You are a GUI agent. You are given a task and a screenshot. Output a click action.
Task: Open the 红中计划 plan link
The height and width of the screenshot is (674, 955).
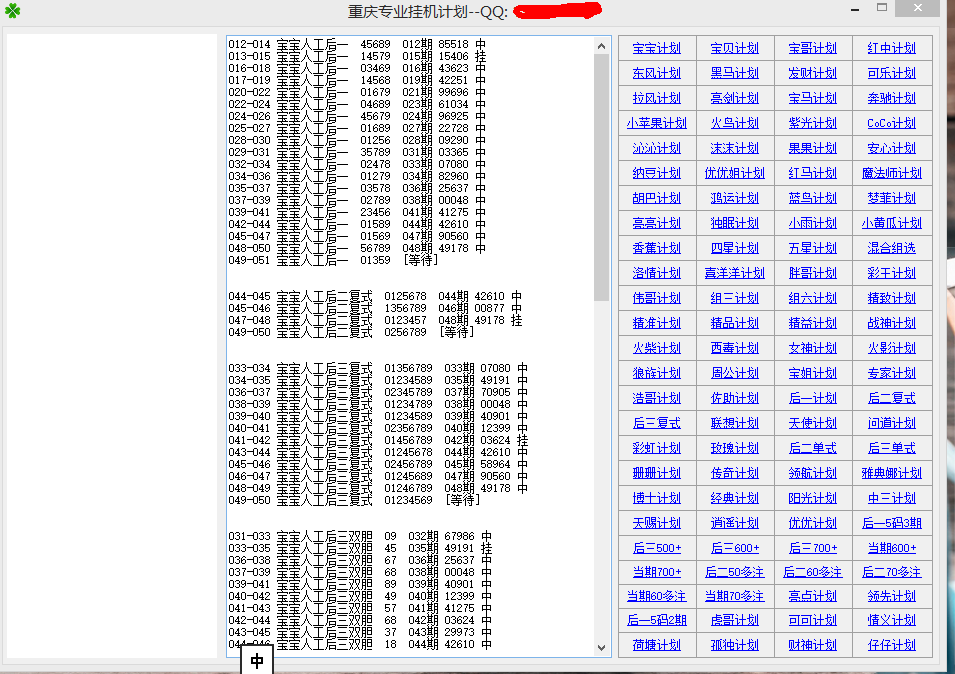(891, 47)
